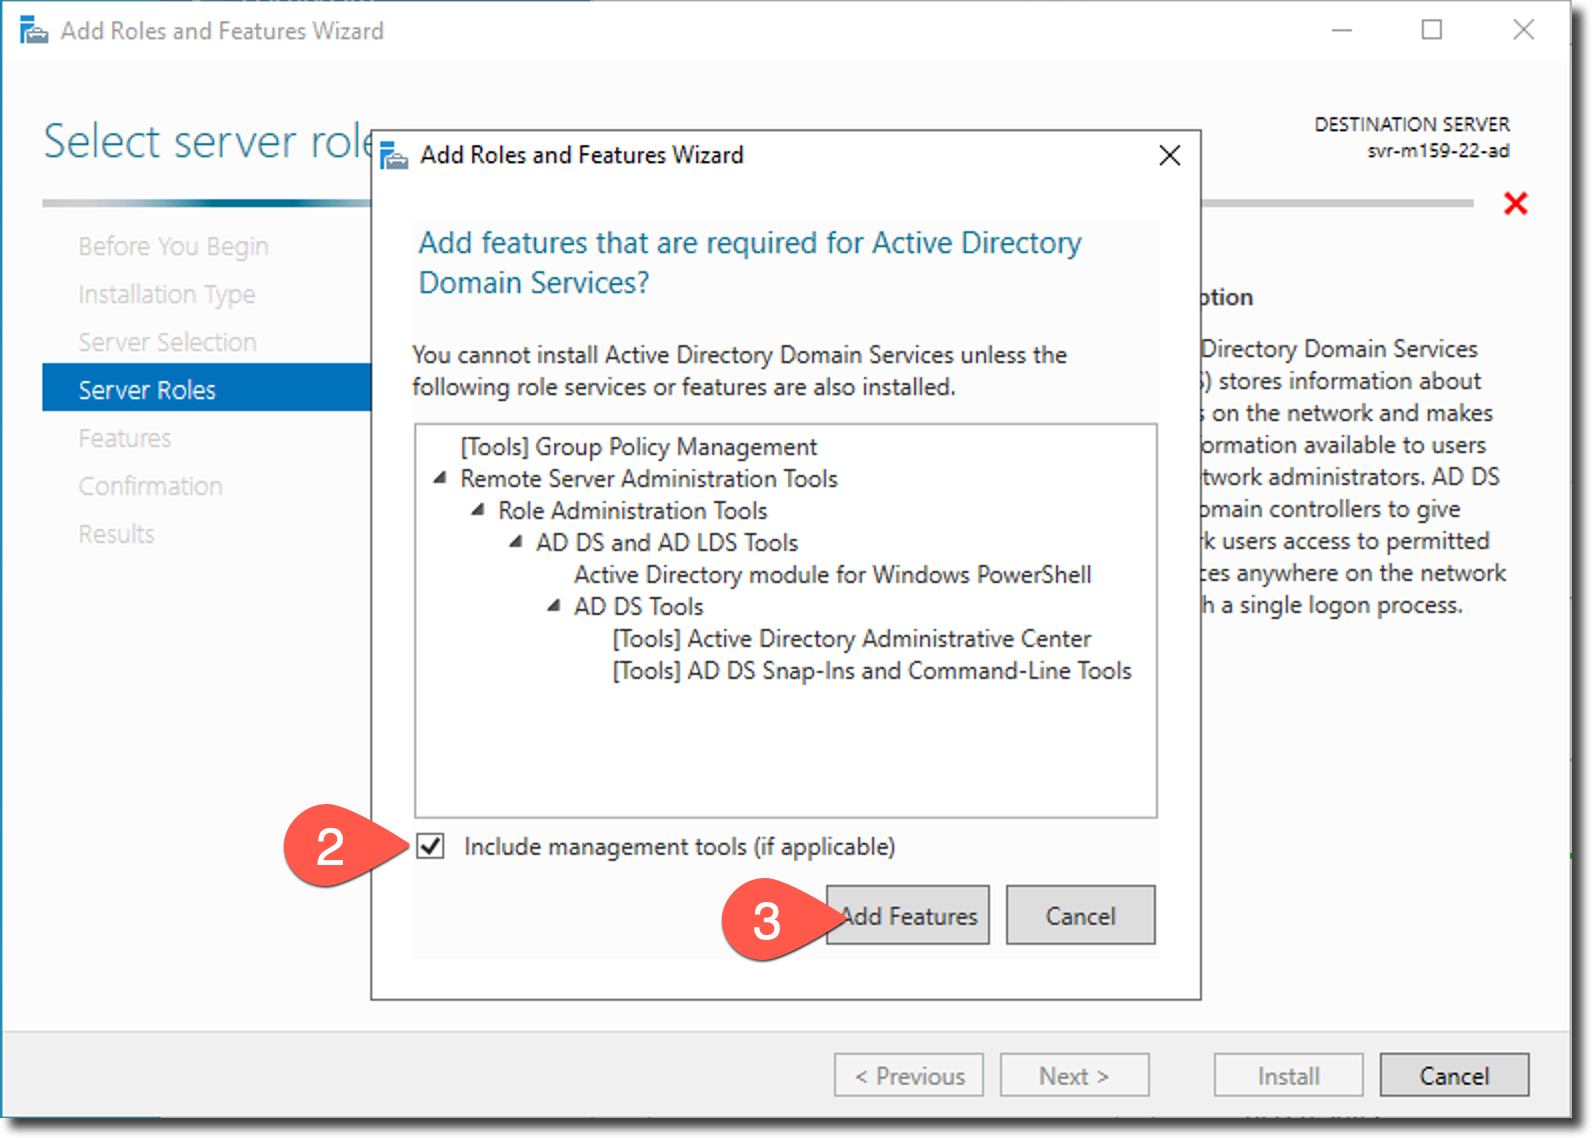
Task: Click the server name svr-m159-22-ad
Action: (x=1438, y=151)
